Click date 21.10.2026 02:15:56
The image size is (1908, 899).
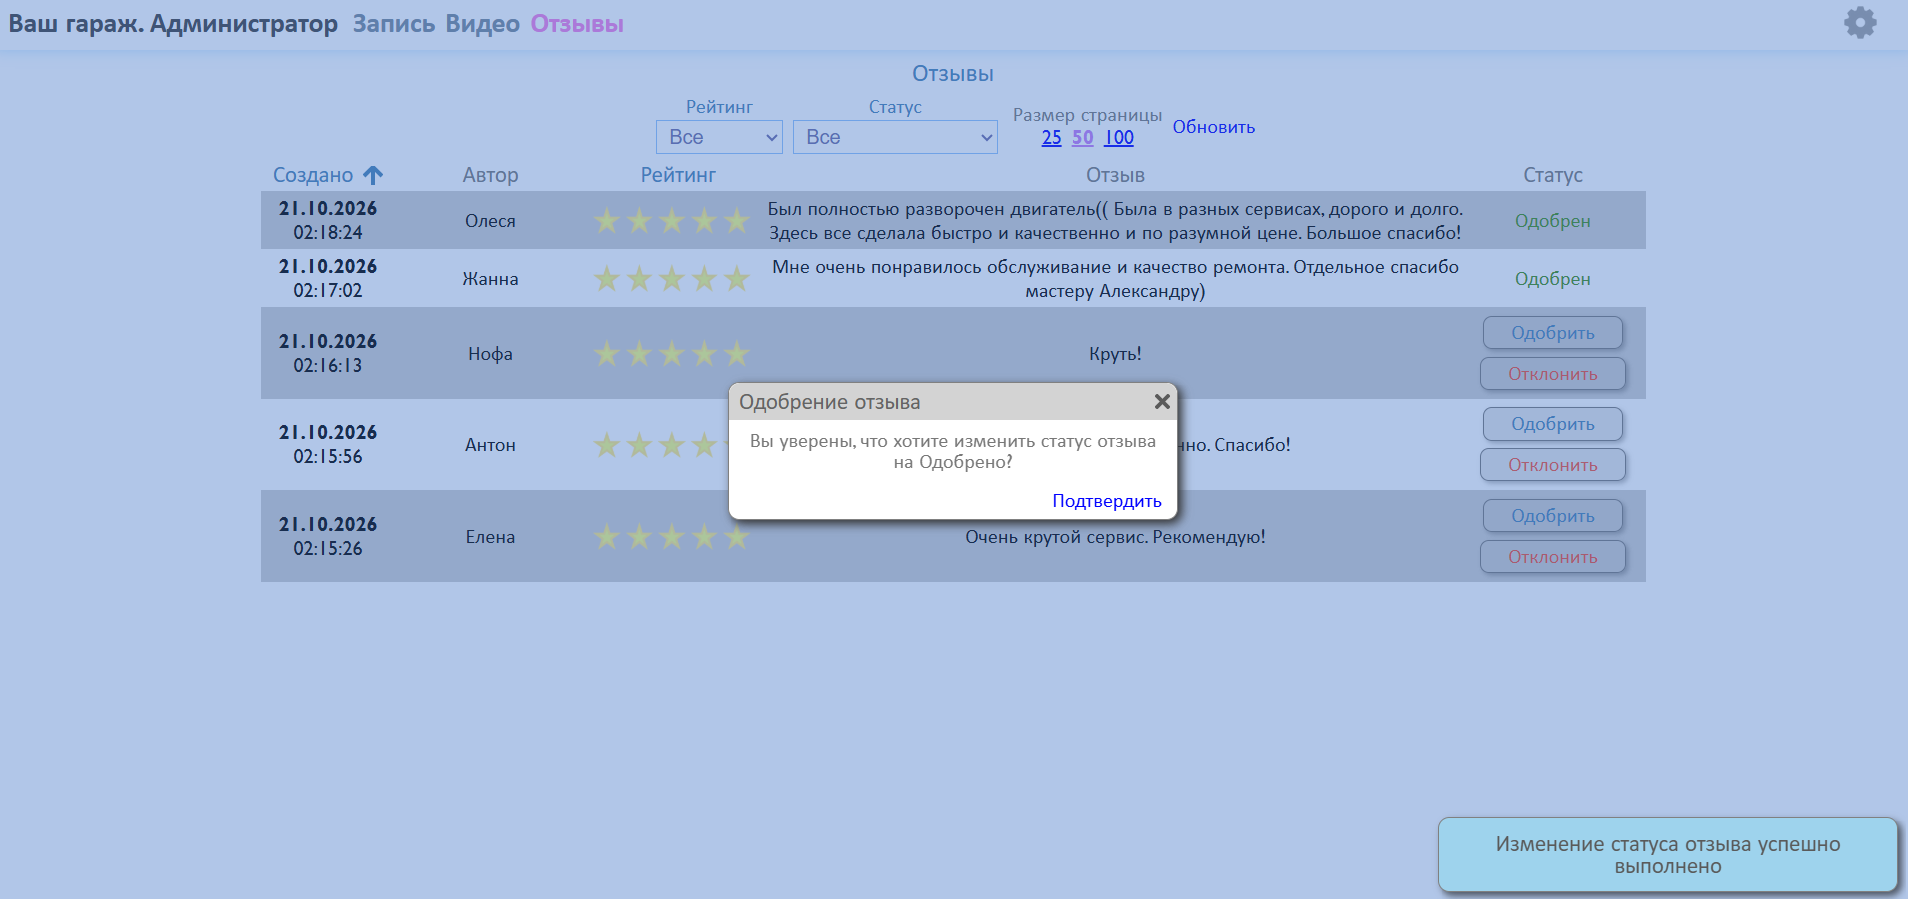(x=328, y=444)
